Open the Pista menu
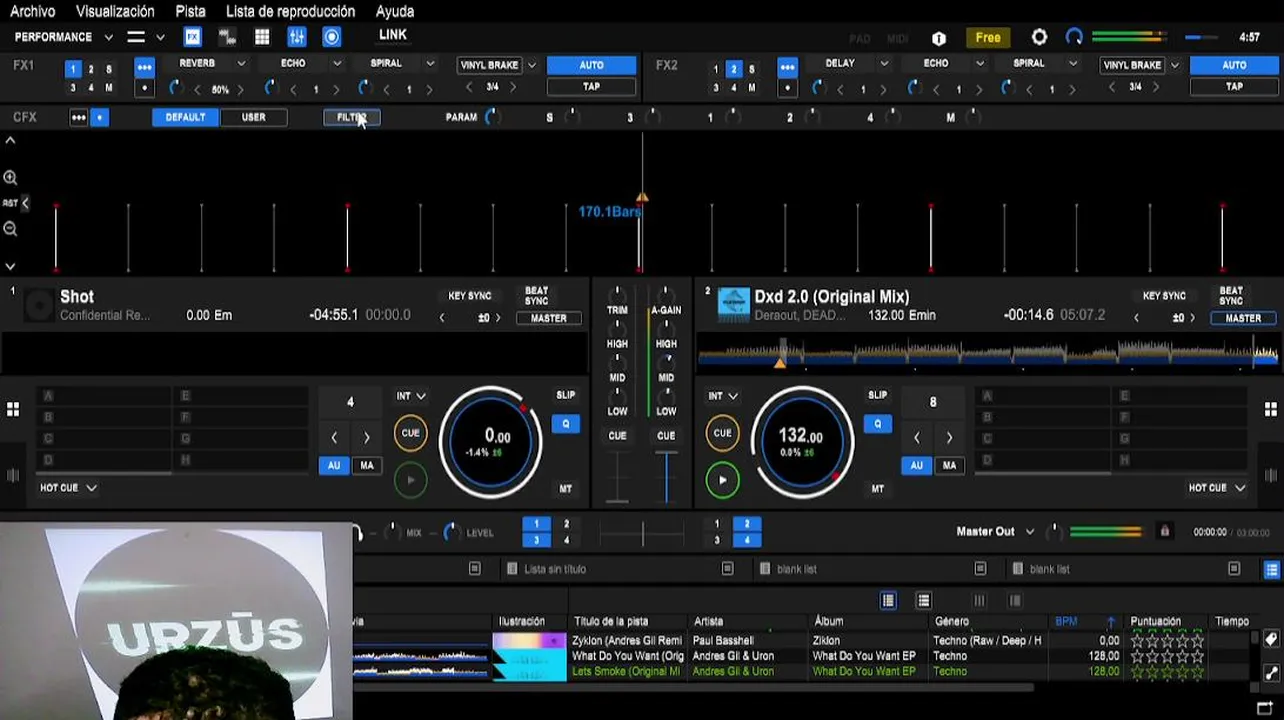The image size is (1284, 720). click(x=190, y=11)
